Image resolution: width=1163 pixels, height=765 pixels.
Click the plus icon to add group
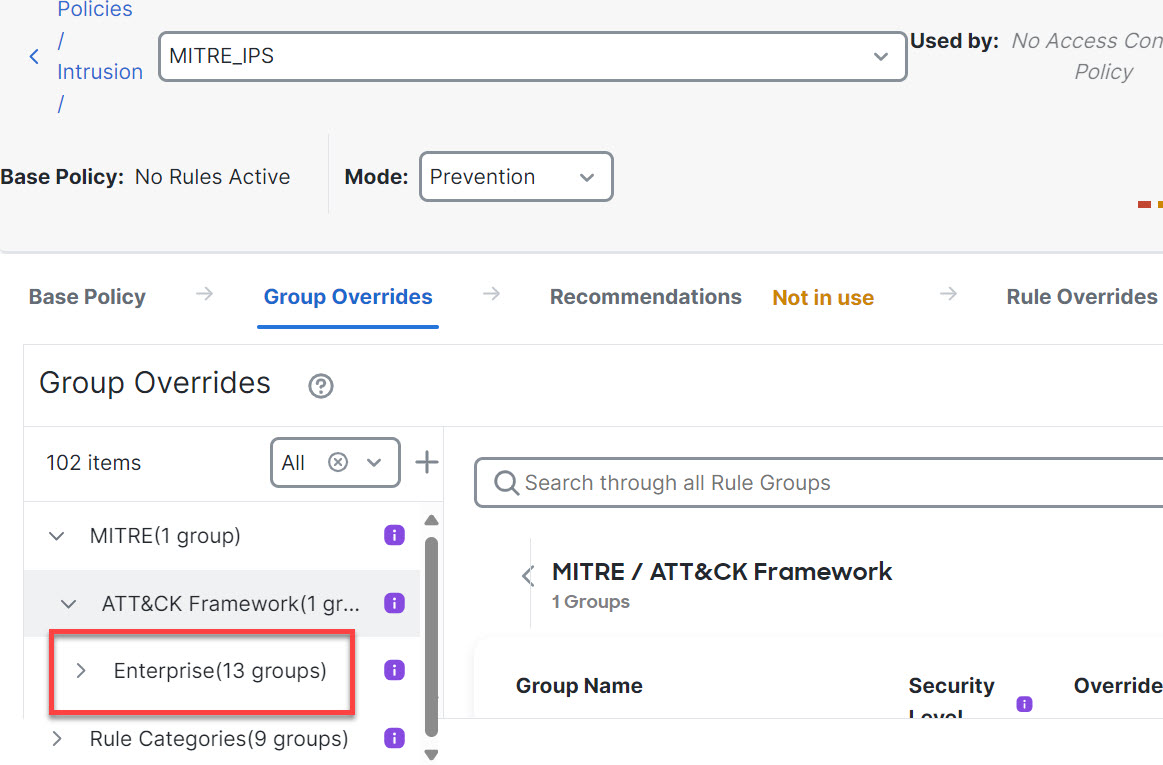point(427,462)
